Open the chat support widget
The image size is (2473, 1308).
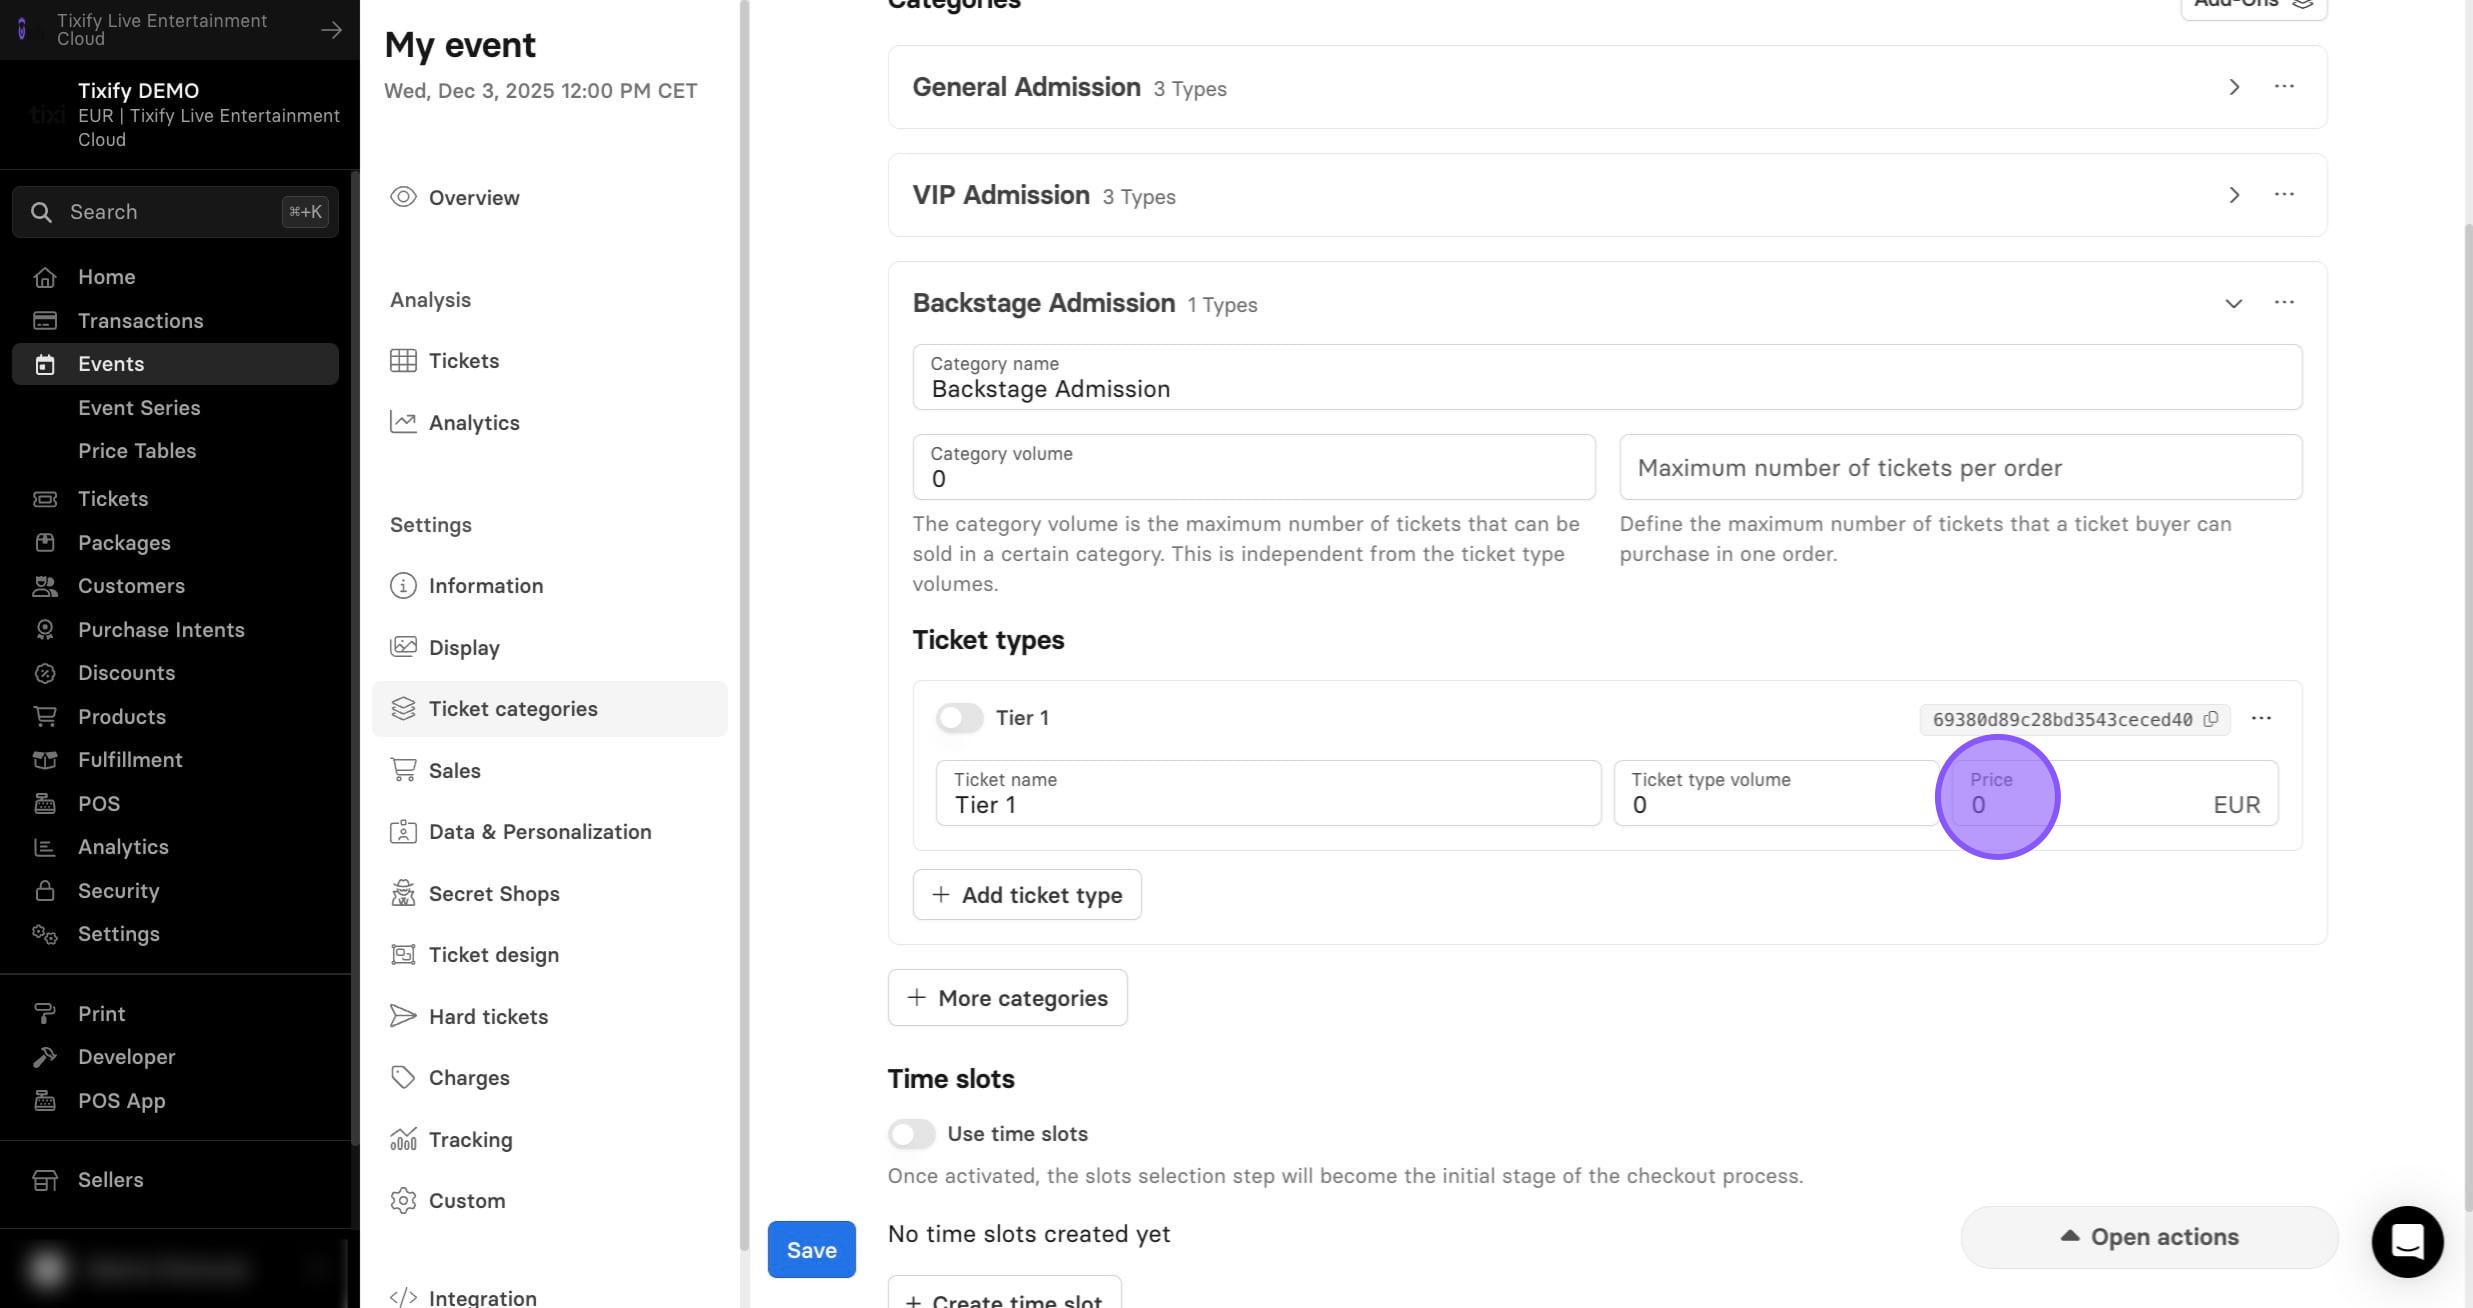click(x=2407, y=1241)
